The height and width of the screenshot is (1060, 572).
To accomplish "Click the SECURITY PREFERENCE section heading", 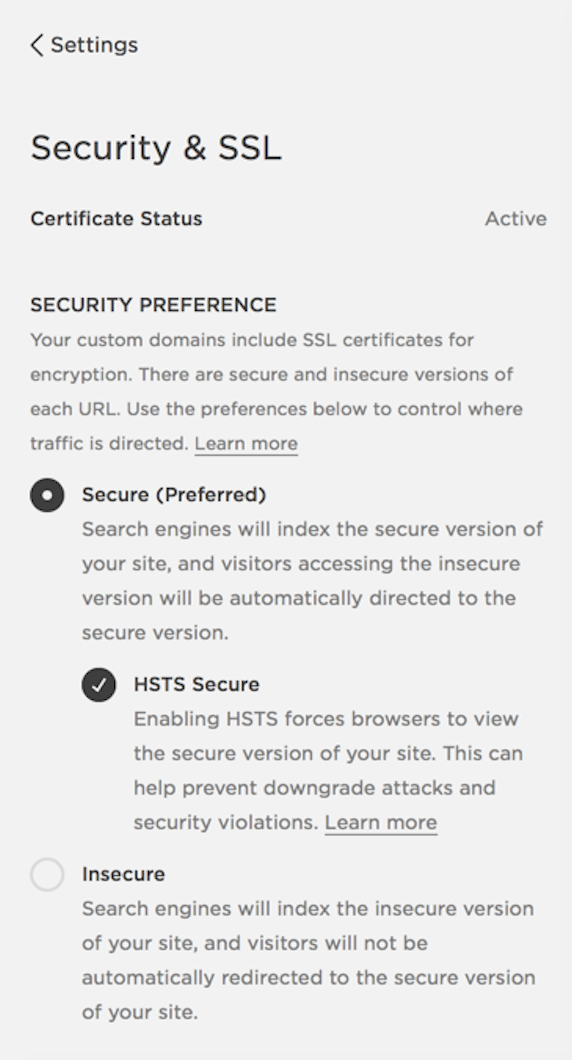I will [x=153, y=305].
